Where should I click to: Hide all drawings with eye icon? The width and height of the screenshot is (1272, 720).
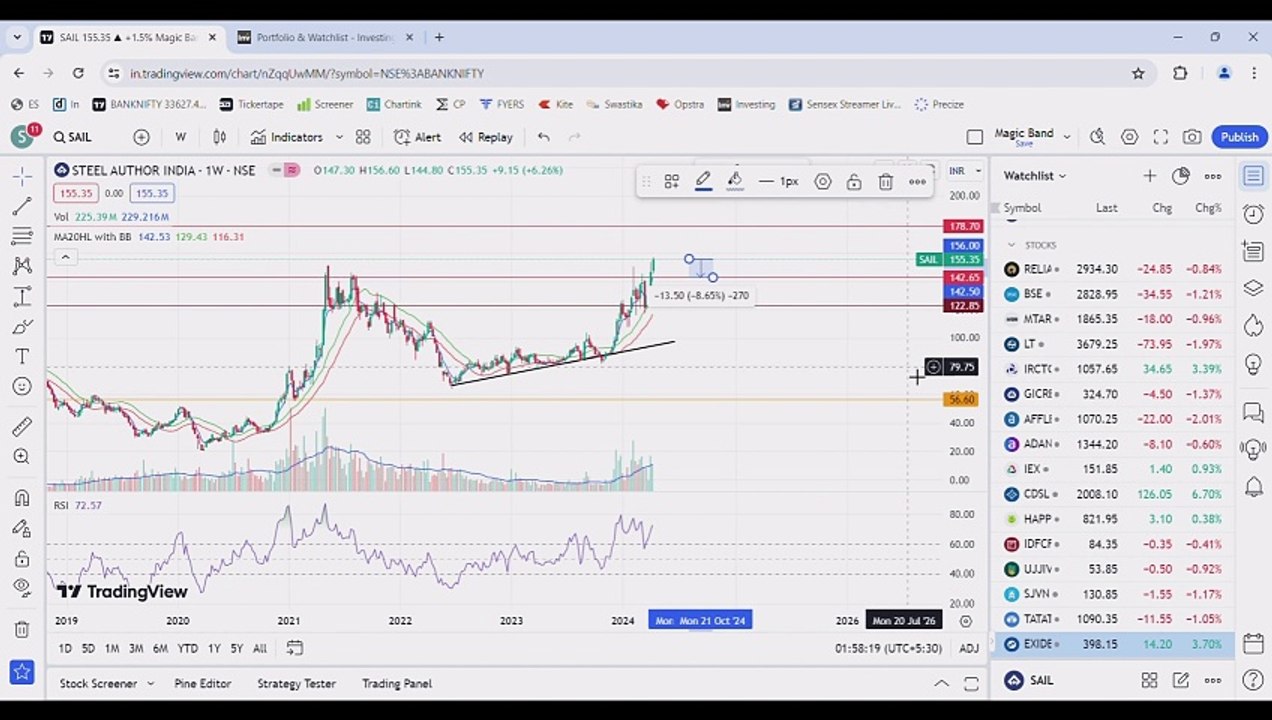pyautogui.click(x=21, y=588)
